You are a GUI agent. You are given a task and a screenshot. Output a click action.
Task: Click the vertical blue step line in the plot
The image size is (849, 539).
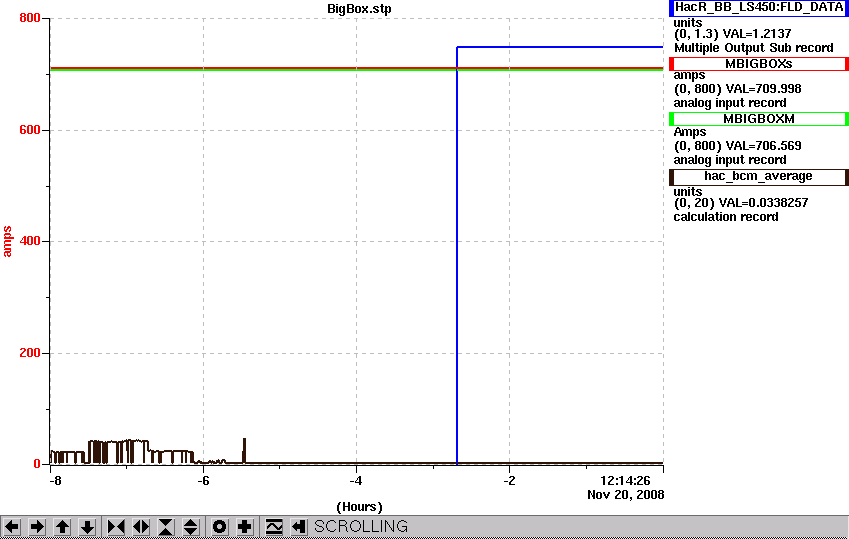click(457, 255)
